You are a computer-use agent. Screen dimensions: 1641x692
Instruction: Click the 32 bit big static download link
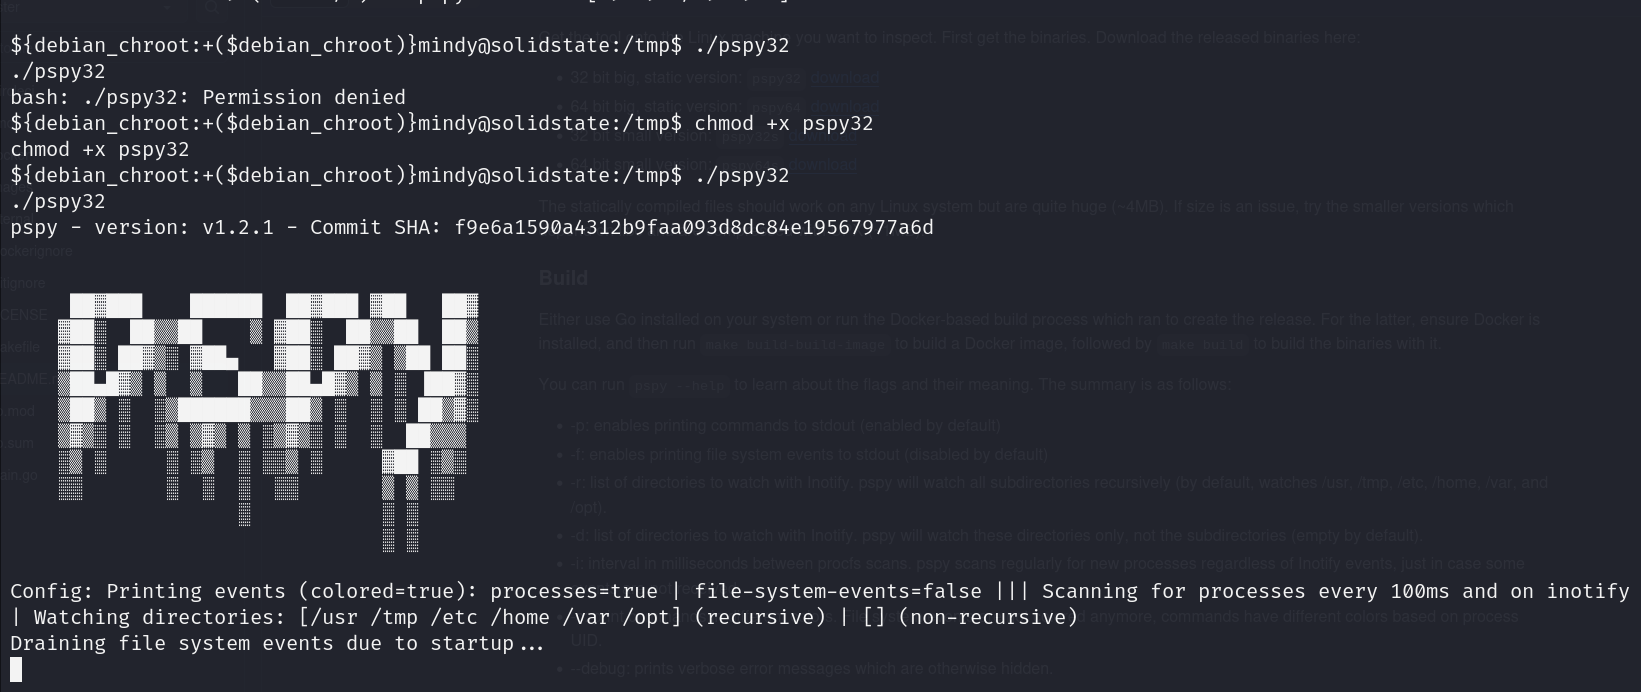tap(844, 77)
